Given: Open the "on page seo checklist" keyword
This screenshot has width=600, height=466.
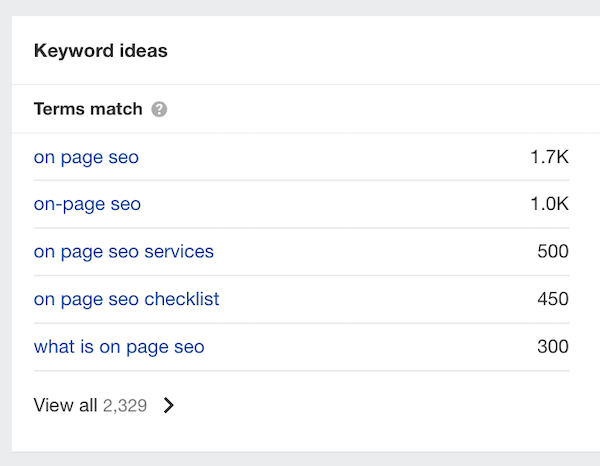Looking at the screenshot, I should (126, 299).
